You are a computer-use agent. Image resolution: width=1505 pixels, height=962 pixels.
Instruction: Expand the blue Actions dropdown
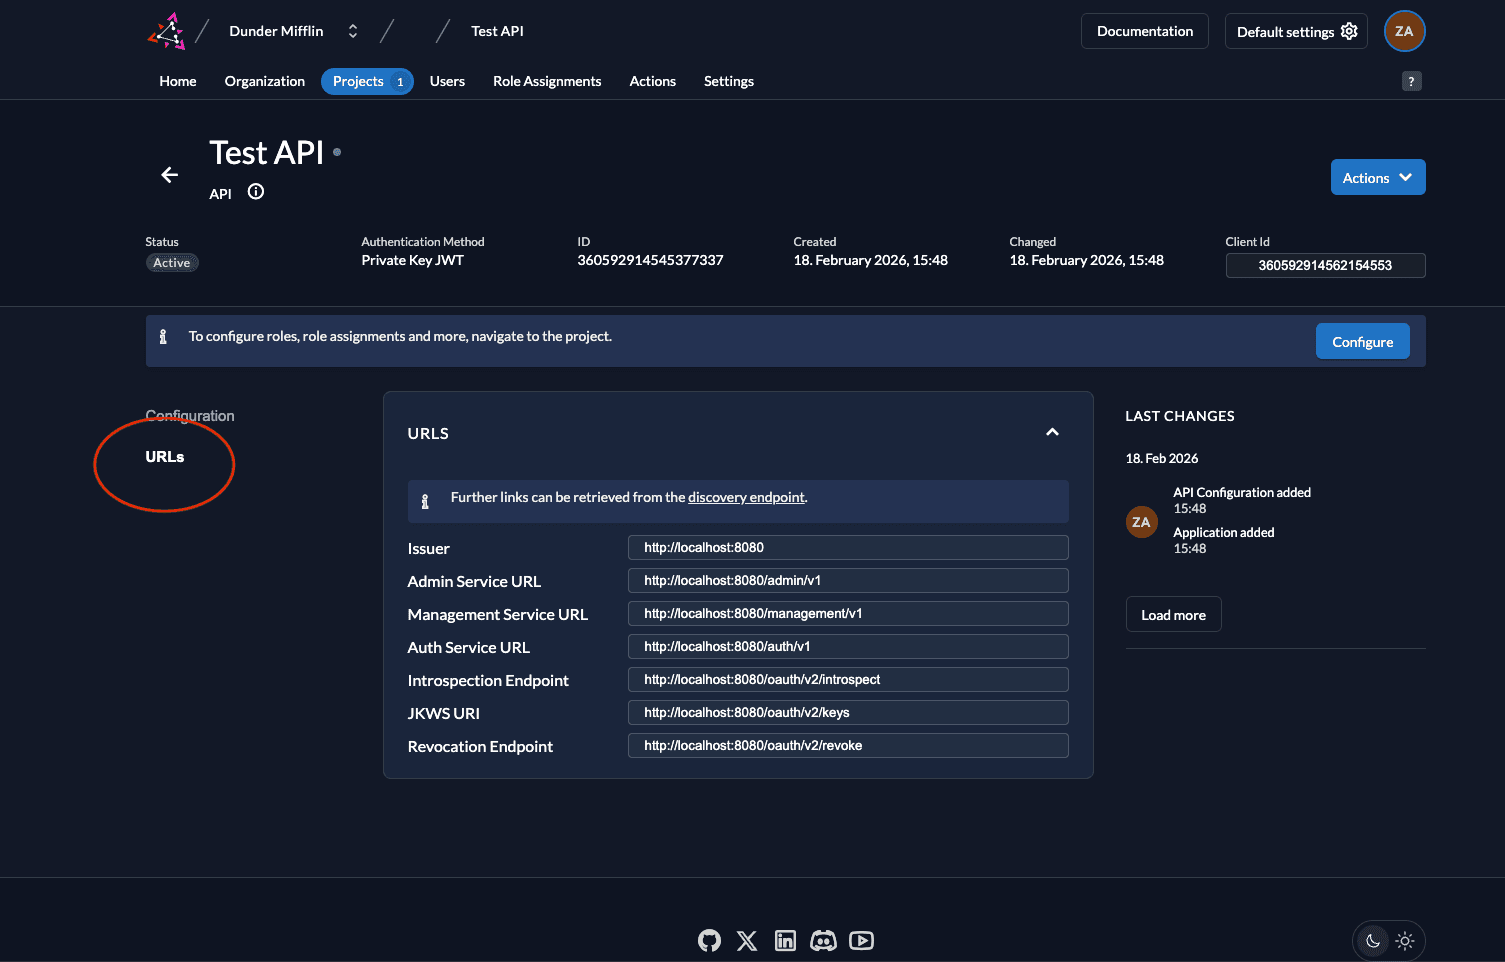pos(1377,177)
